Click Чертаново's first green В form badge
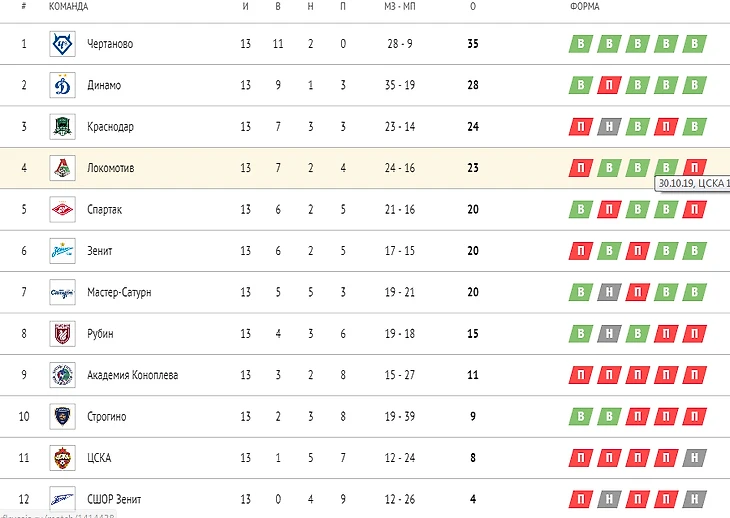The width and height of the screenshot is (730, 518). click(579, 44)
